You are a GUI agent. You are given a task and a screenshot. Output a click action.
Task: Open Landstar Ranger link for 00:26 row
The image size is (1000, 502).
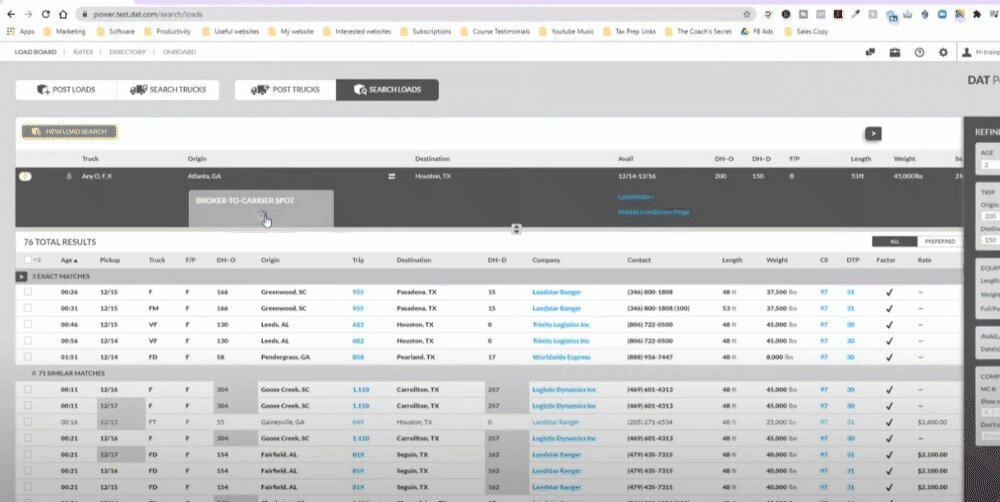tap(556, 292)
